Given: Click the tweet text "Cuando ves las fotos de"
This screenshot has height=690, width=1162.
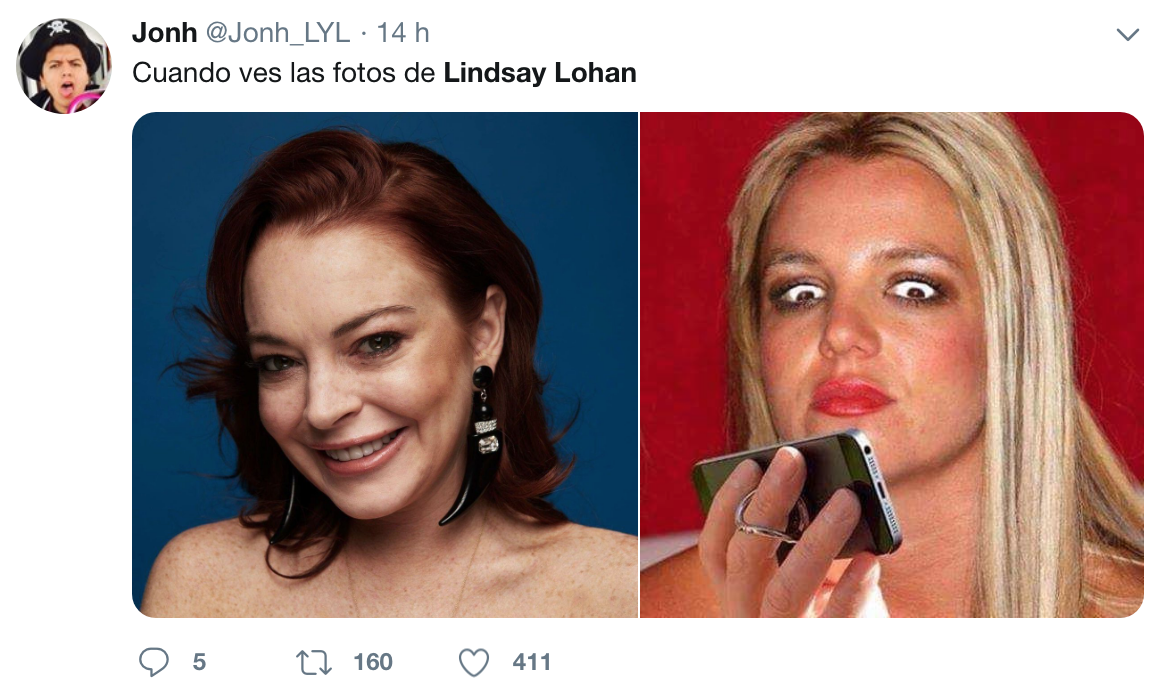Looking at the screenshot, I should (x=285, y=73).
